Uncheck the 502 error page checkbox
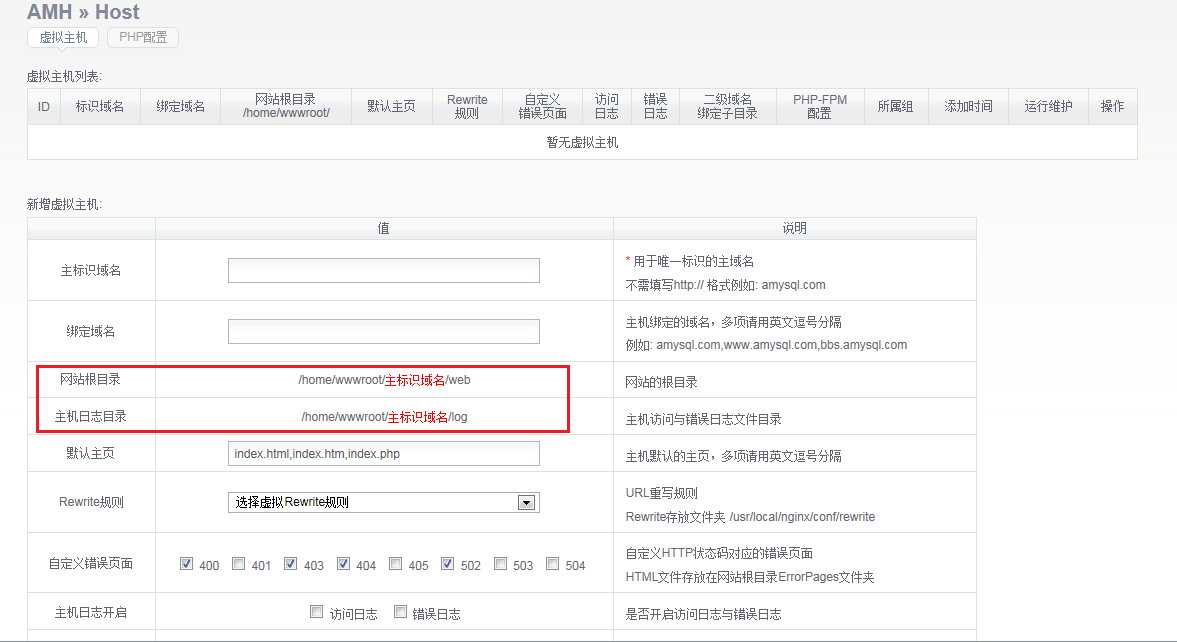 tap(448, 564)
